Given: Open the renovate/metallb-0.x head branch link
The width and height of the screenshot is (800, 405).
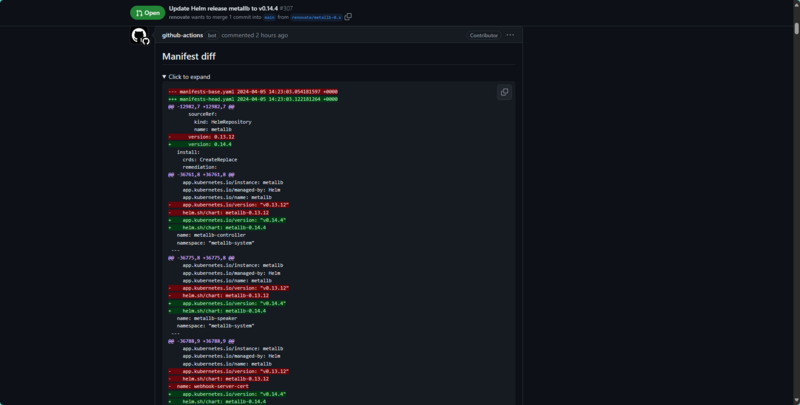Looking at the screenshot, I should pos(316,17).
